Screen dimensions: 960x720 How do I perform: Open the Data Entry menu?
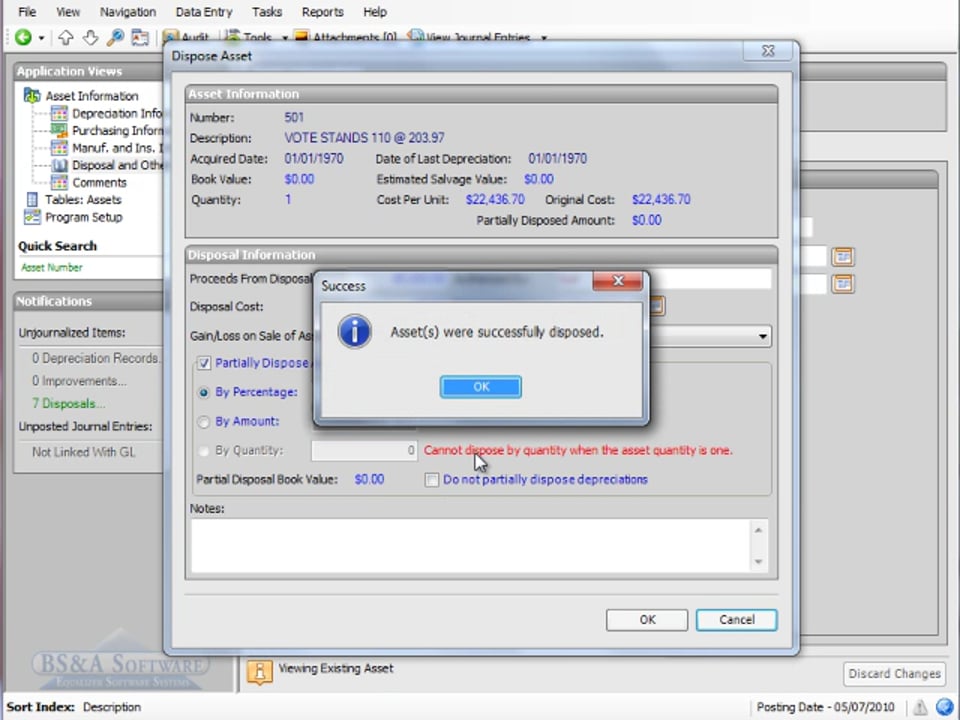click(x=204, y=12)
